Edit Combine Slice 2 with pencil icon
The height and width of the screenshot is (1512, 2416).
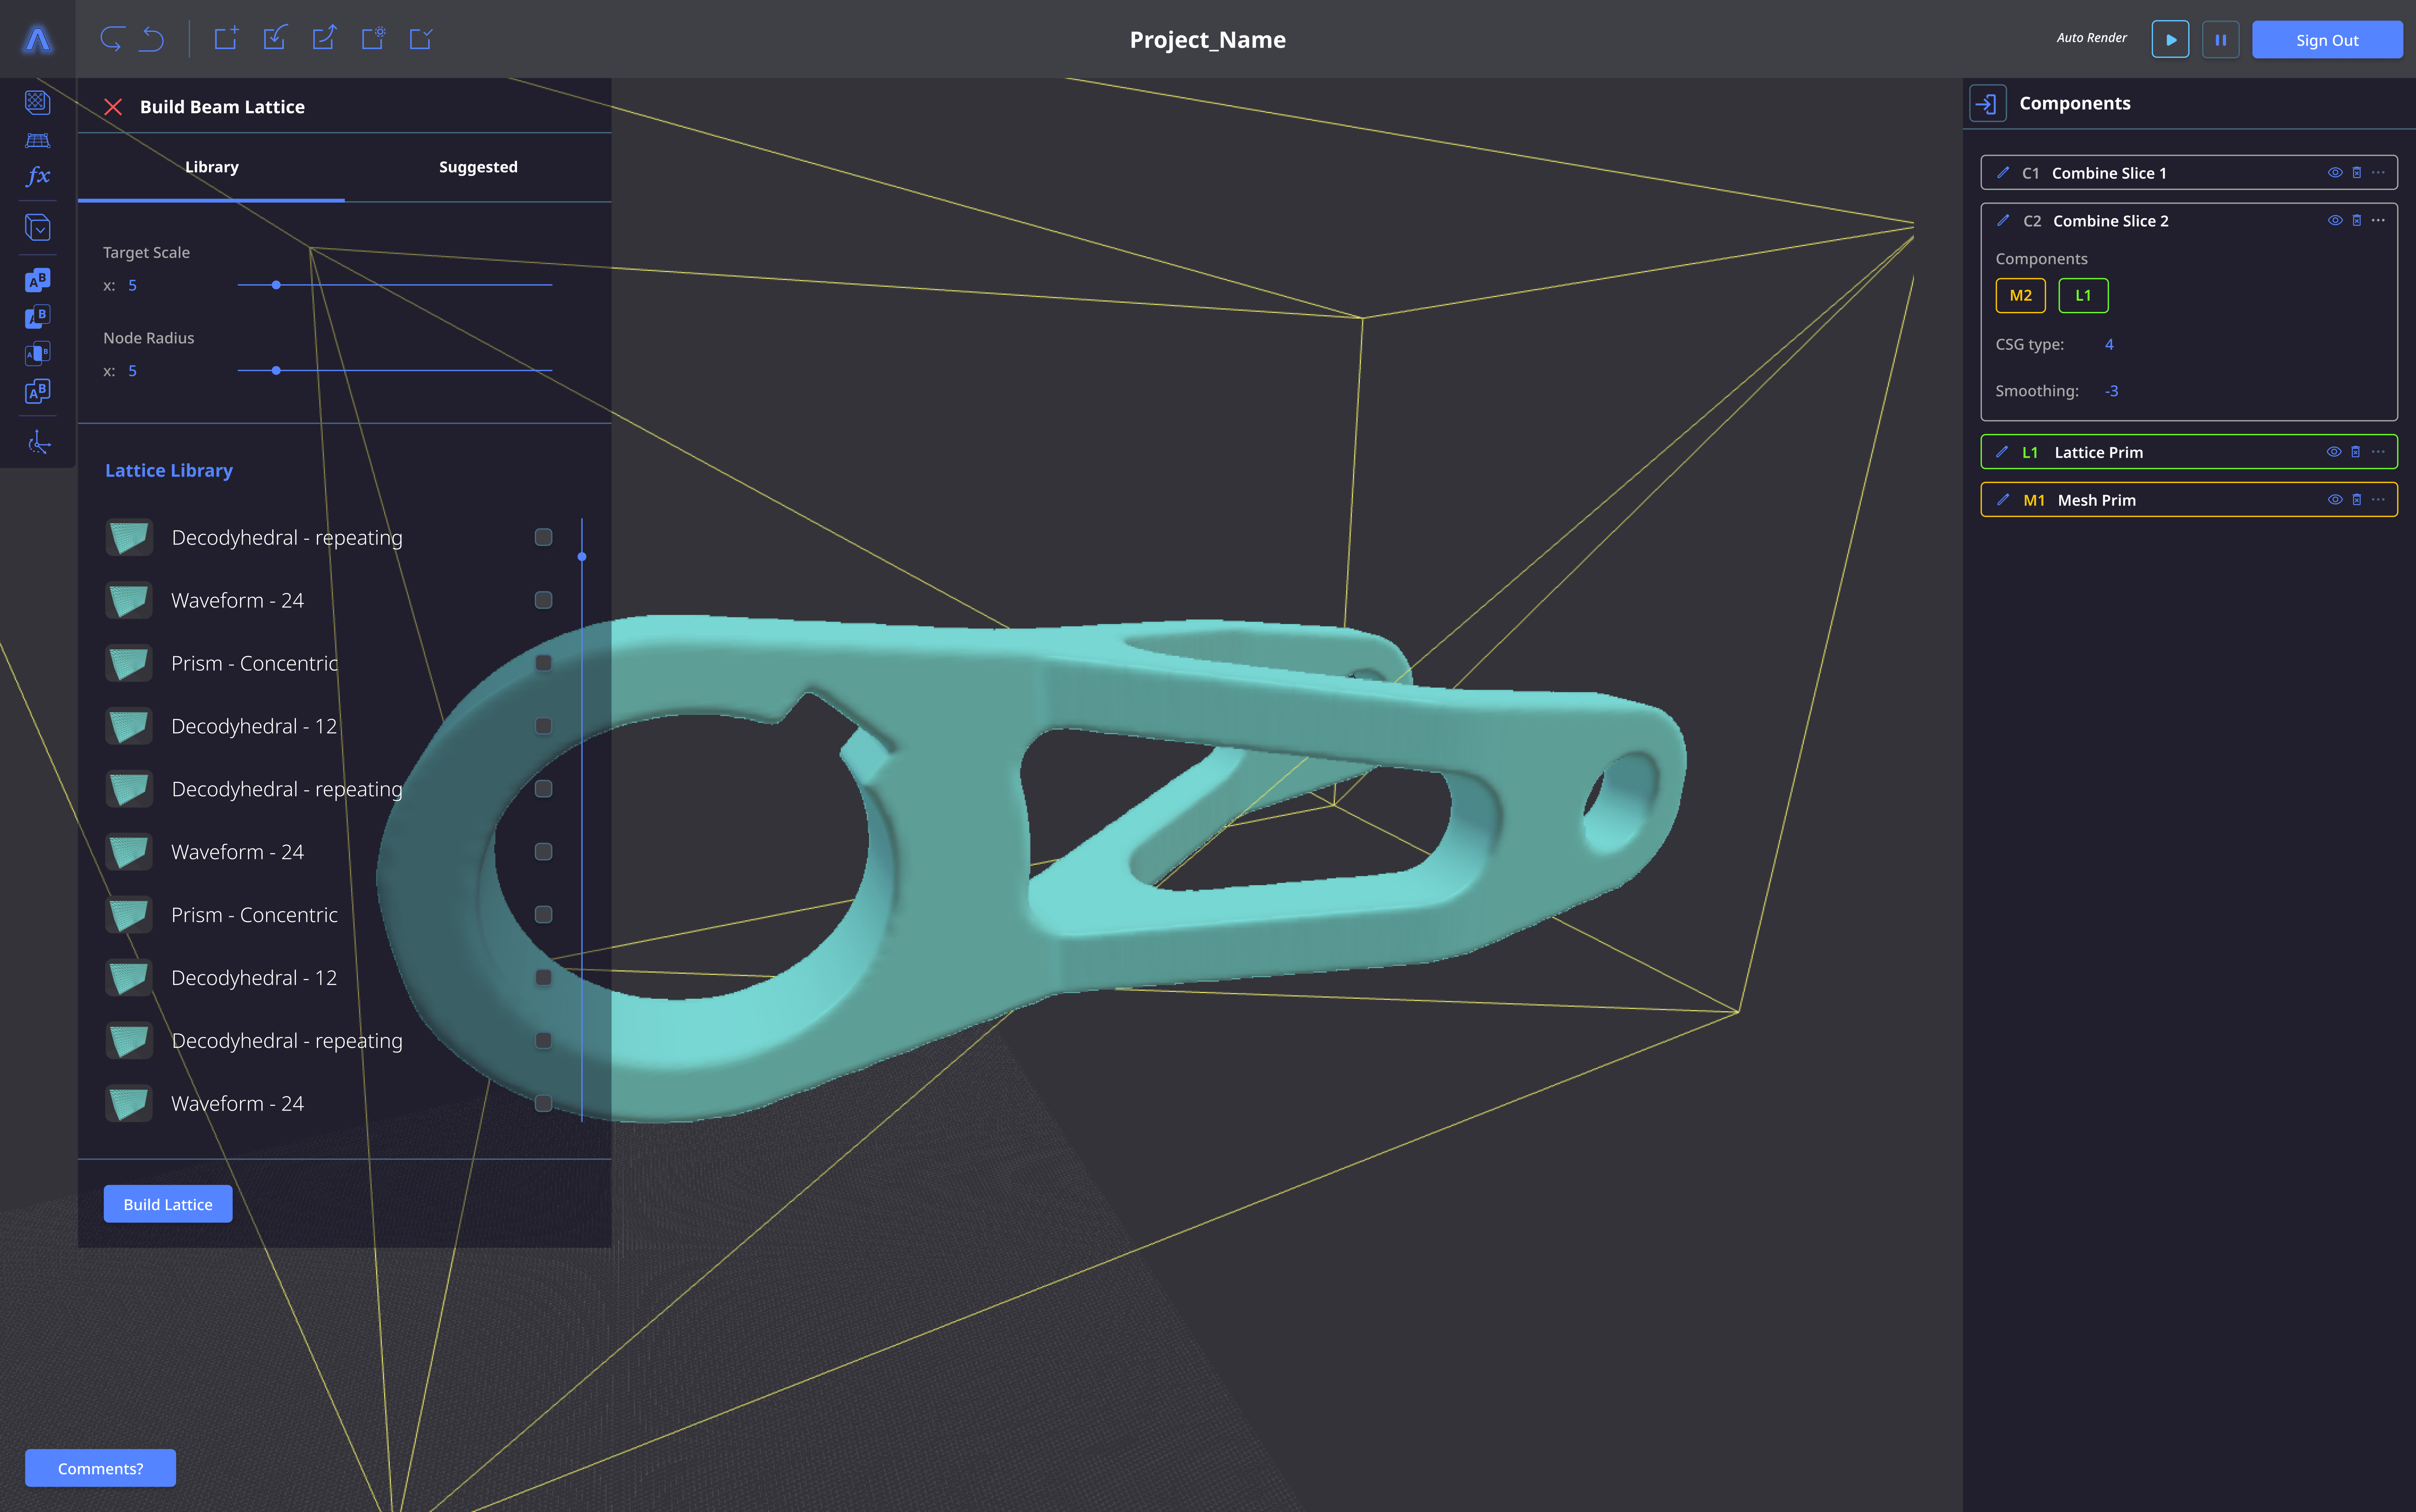pyautogui.click(x=2003, y=220)
